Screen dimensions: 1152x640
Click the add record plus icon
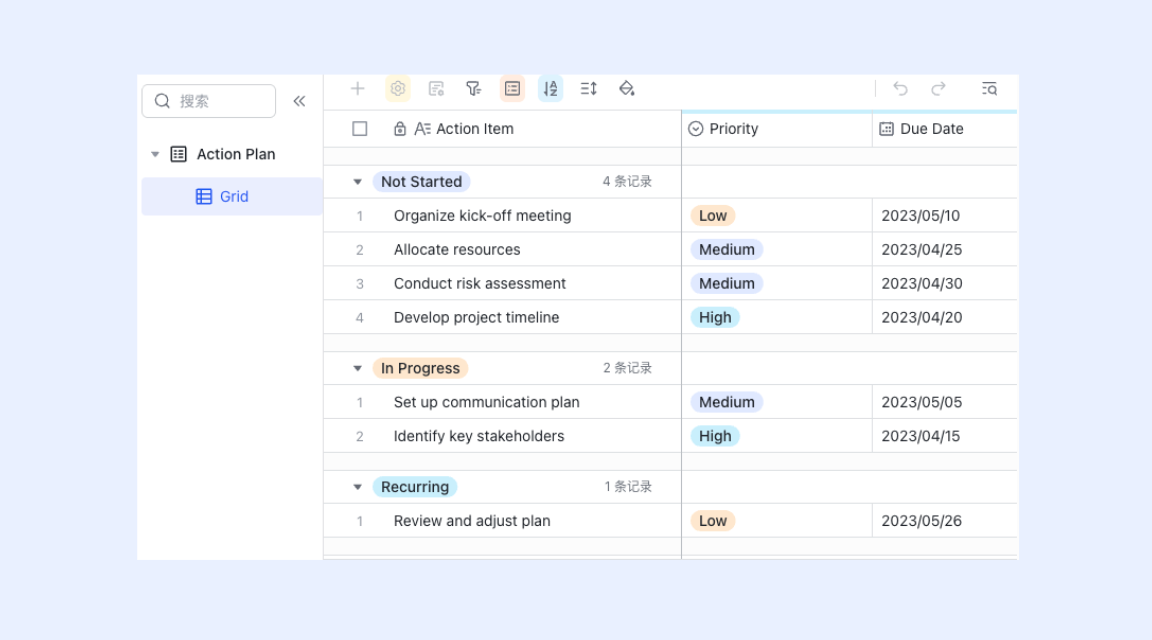click(x=358, y=89)
